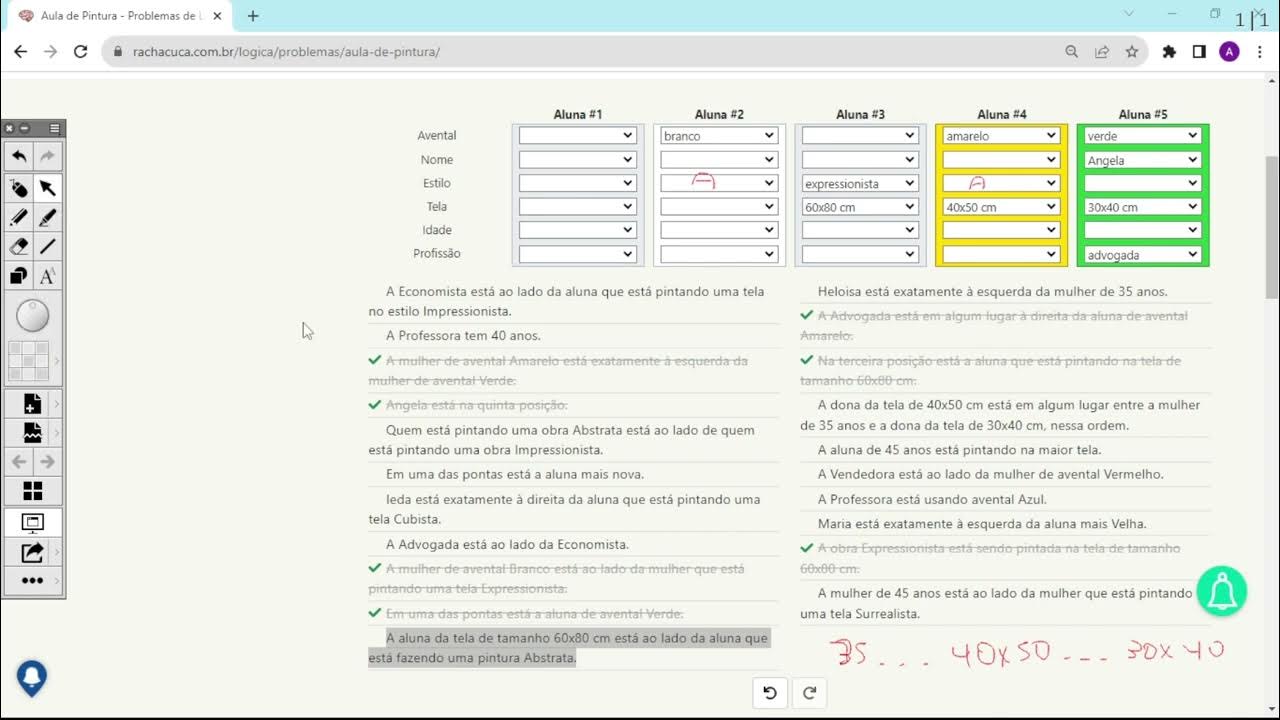Click the green notification bell button
Viewport: 1280px width, 720px height.
coord(1221,592)
